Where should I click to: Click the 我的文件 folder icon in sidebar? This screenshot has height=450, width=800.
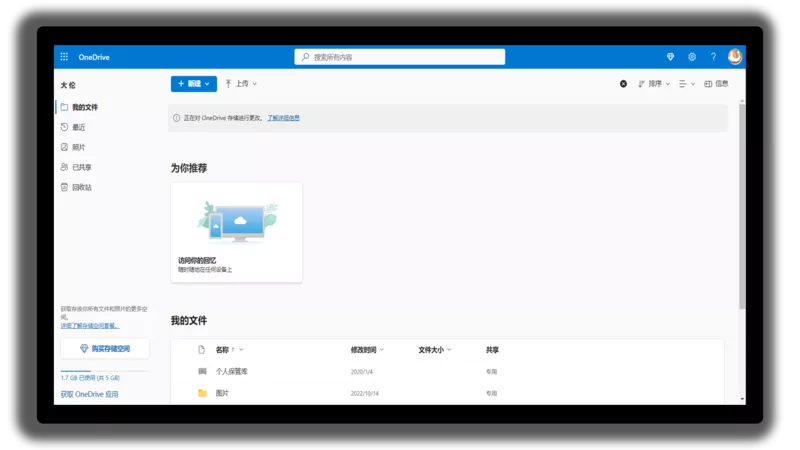coord(64,107)
